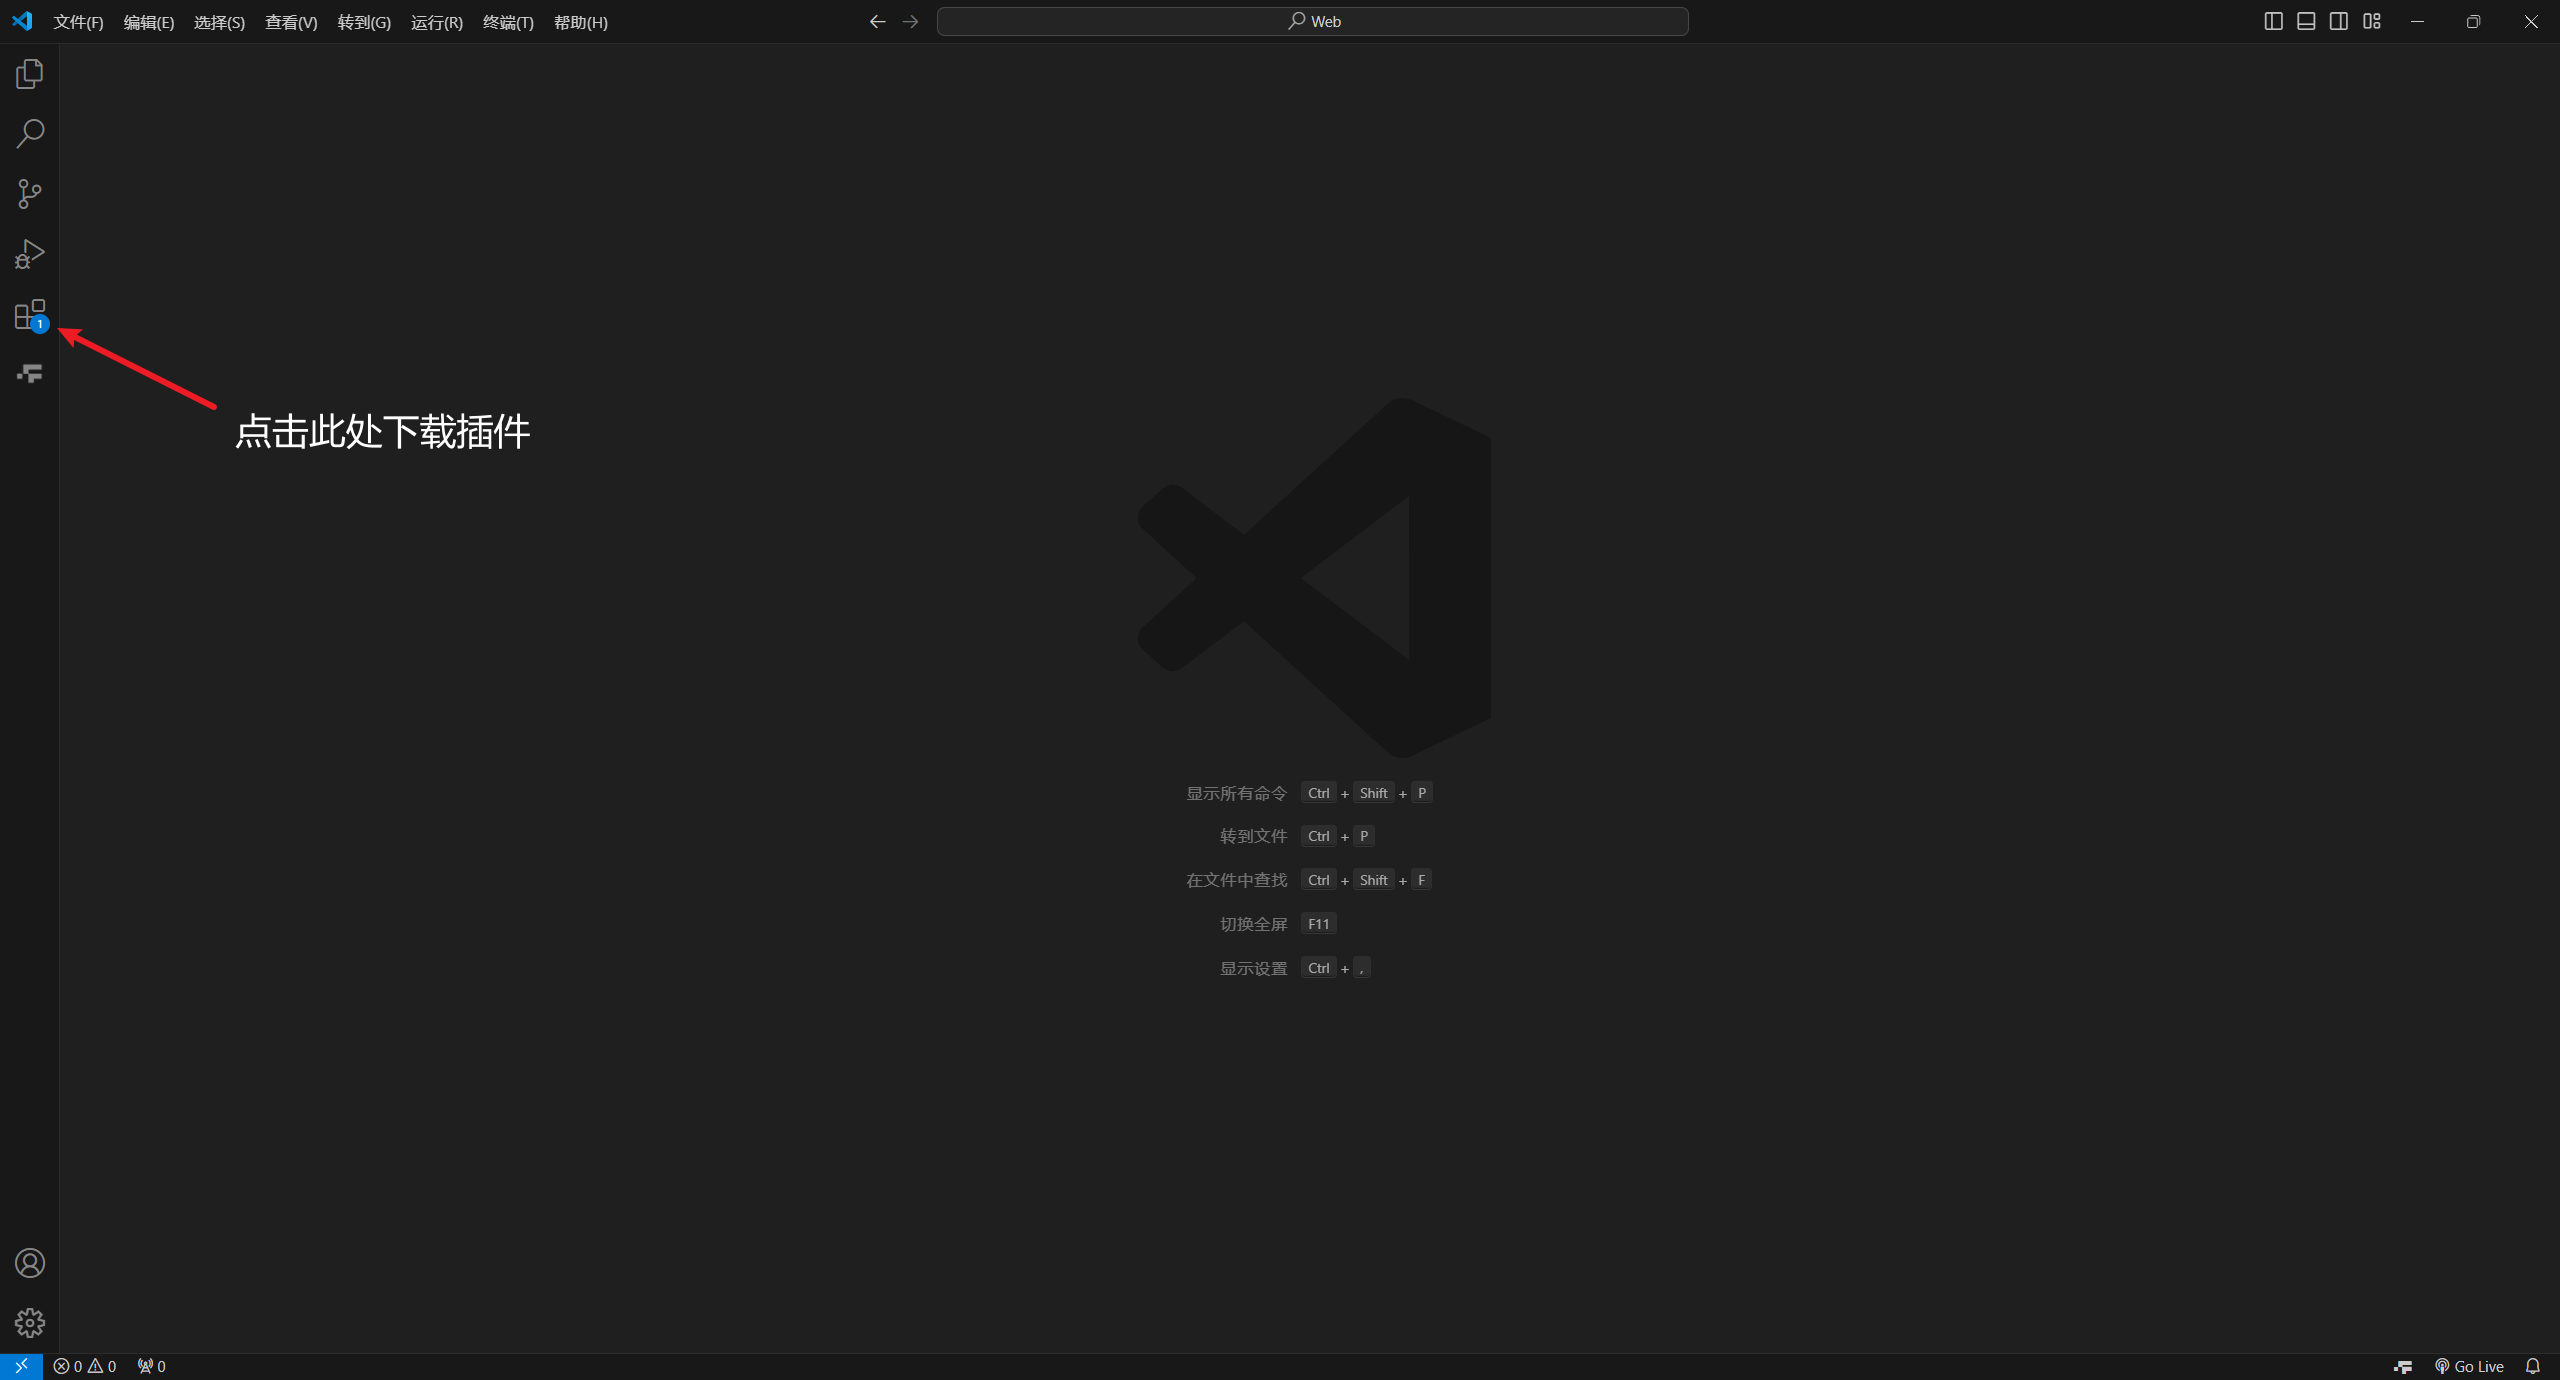Open Run and Debug view
Viewport: 2560px width, 1380px height.
tap(30, 254)
